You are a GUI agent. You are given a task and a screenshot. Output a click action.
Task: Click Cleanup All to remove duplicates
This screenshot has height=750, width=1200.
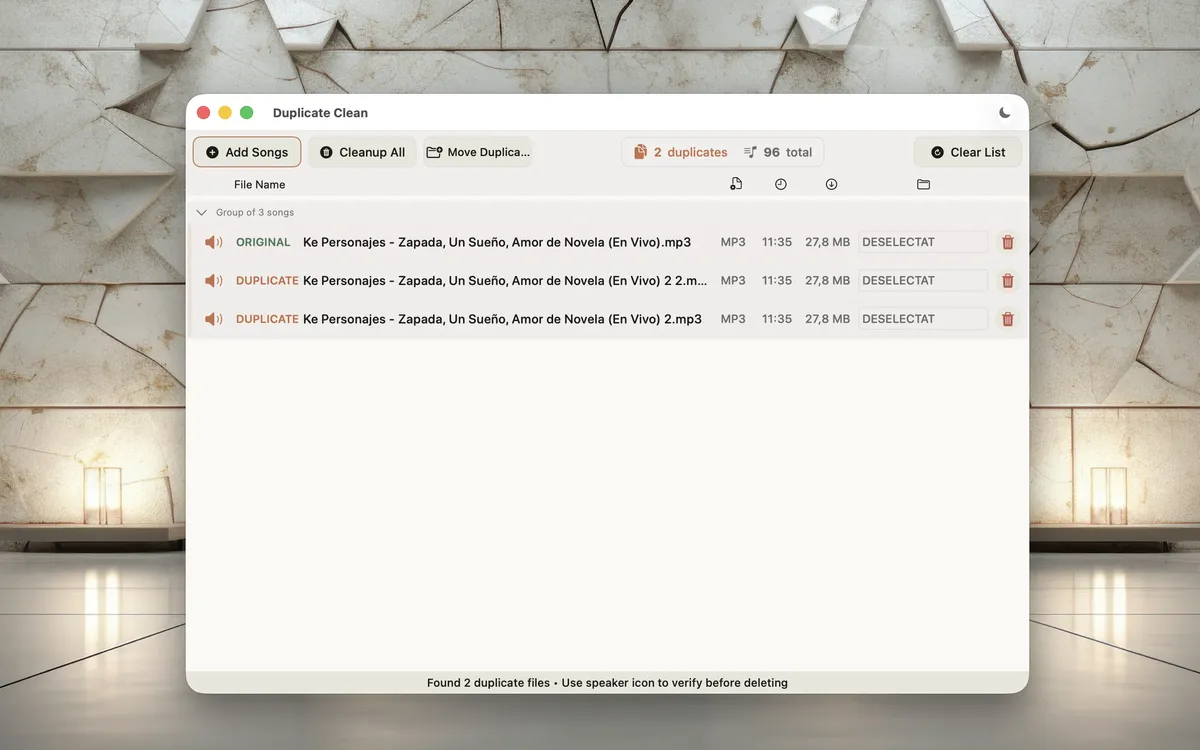362,151
